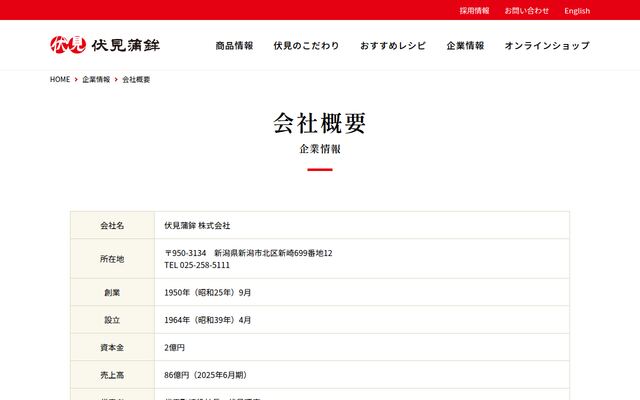Click the value 1950年（昭和25年）9月
The width and height of the screenshot is (640, 400).
point(208,292)
